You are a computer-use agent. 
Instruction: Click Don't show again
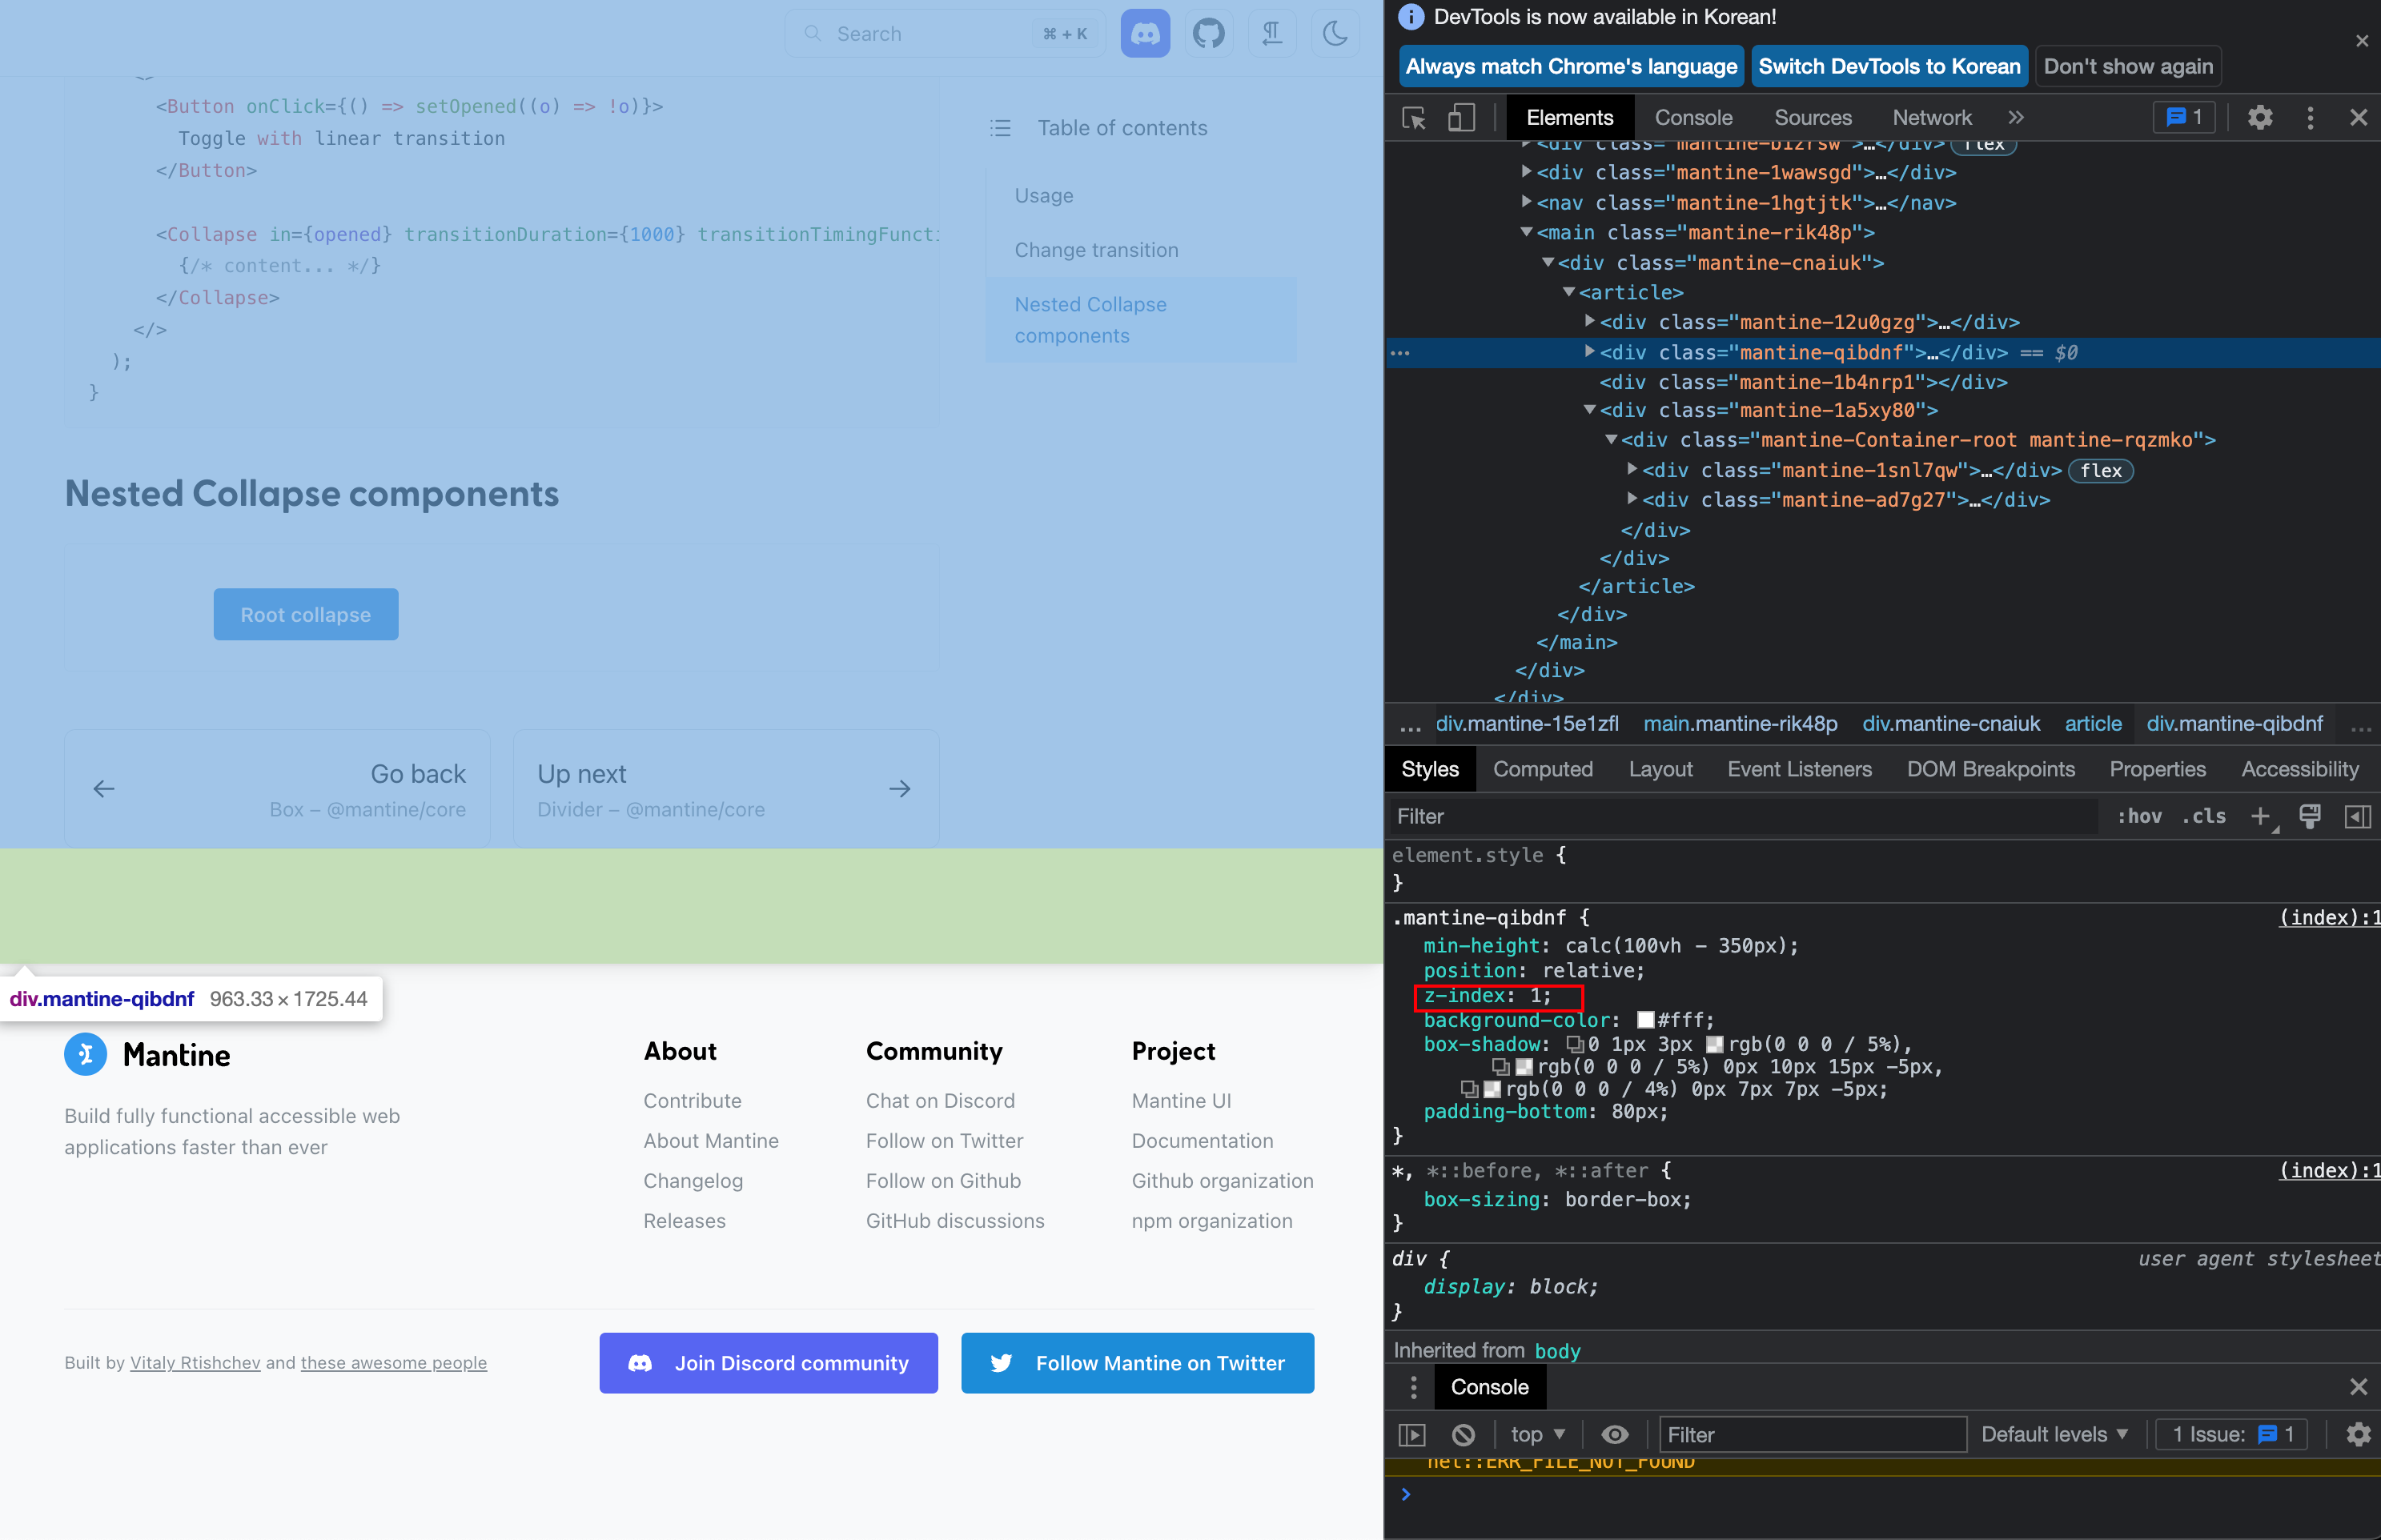(2128, 67)
